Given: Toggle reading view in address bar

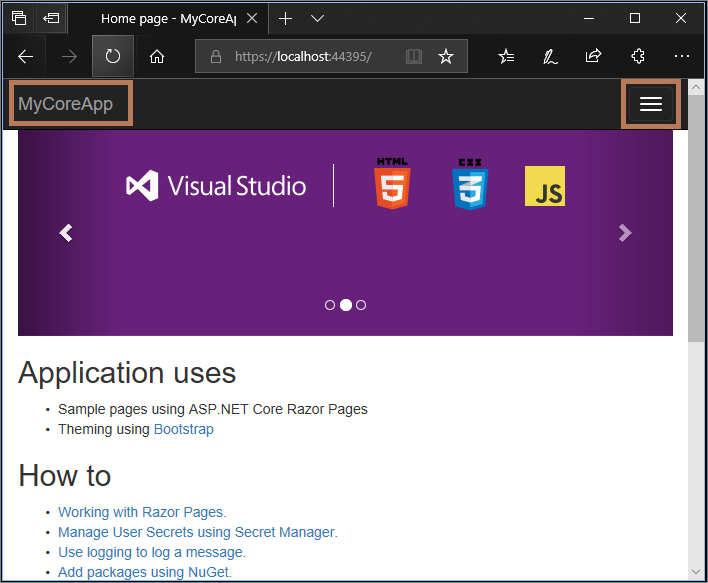Looking at the screenshot, I should pos(414,57).
